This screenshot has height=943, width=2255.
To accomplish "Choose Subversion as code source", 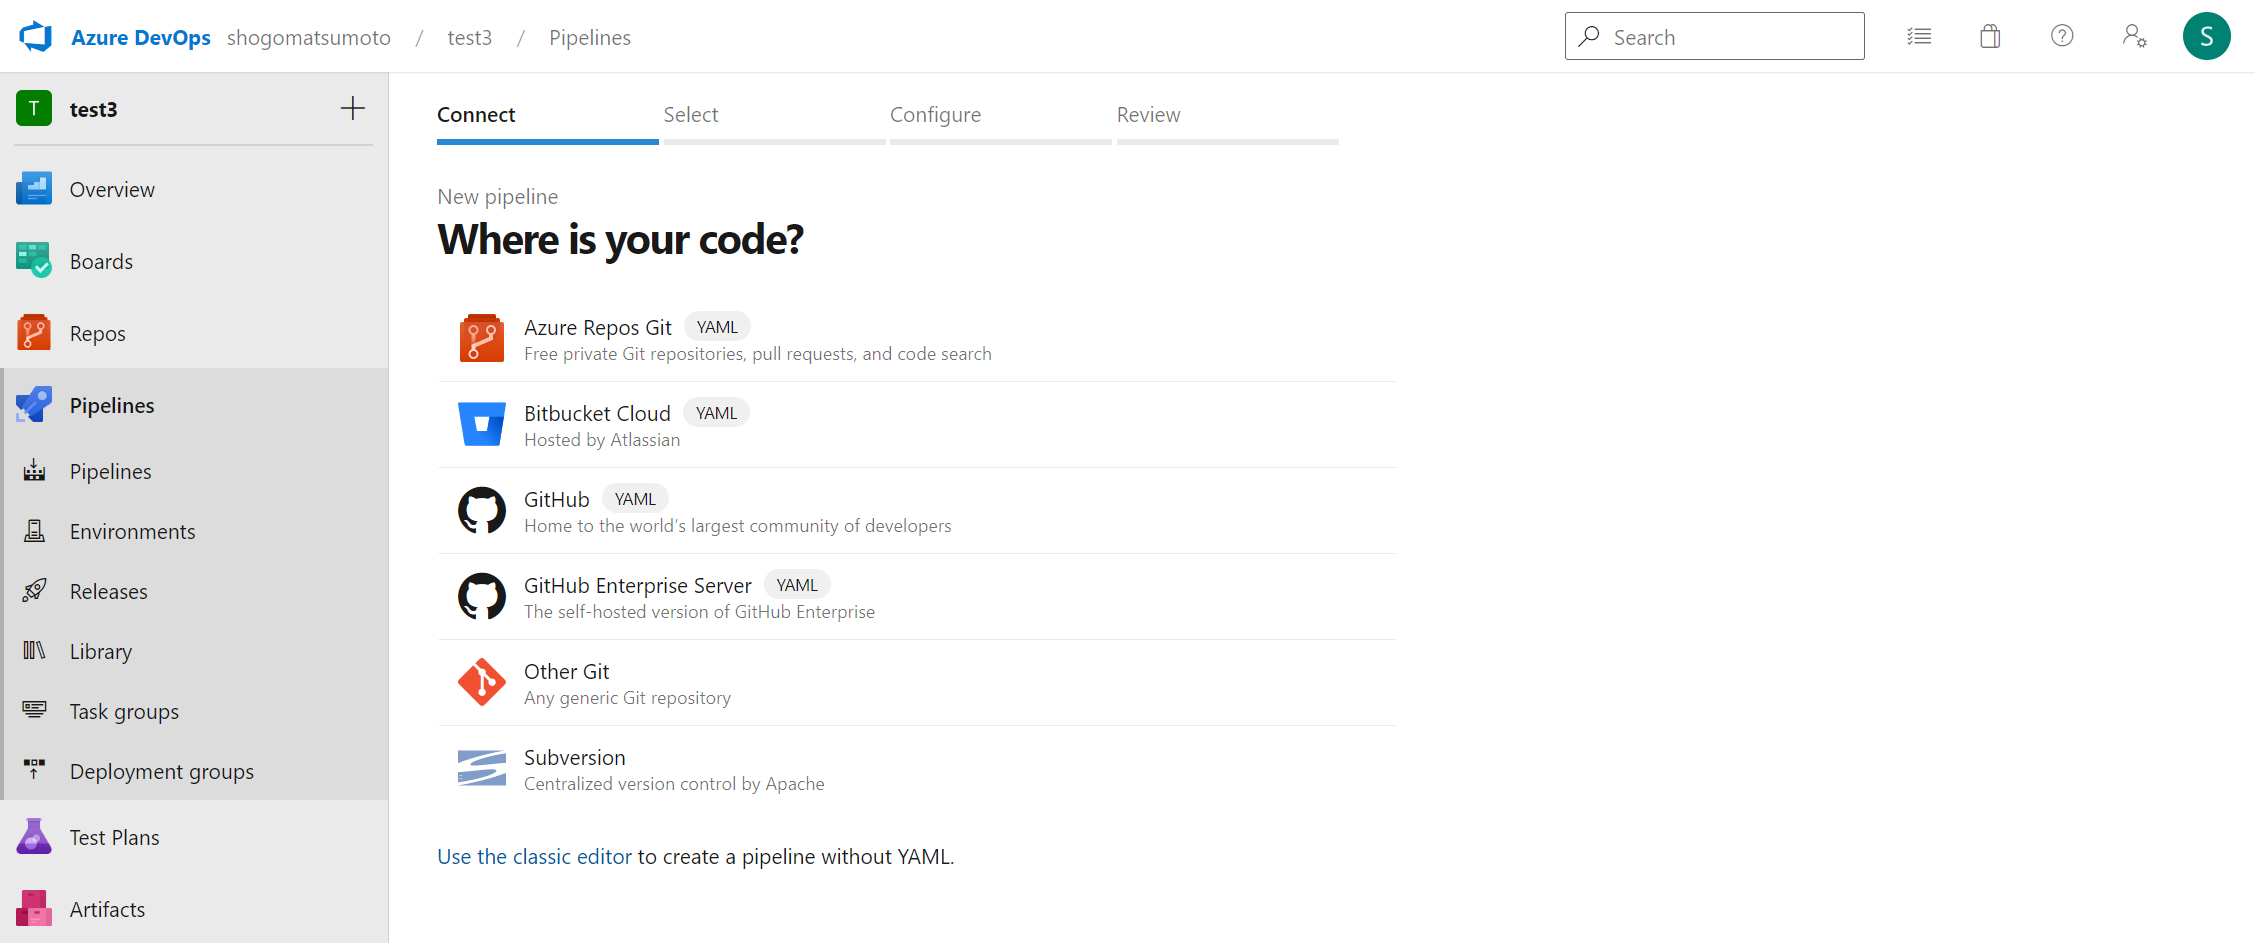I will tap(917, 769).
